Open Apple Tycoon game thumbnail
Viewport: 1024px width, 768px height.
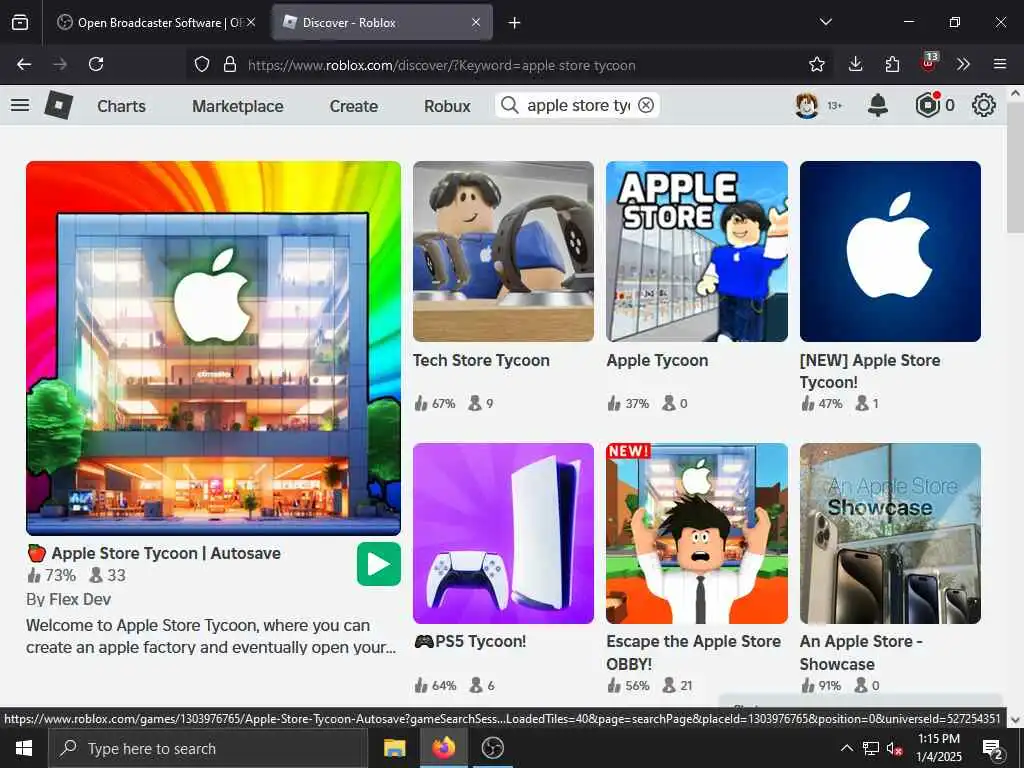tap(697, 251)
